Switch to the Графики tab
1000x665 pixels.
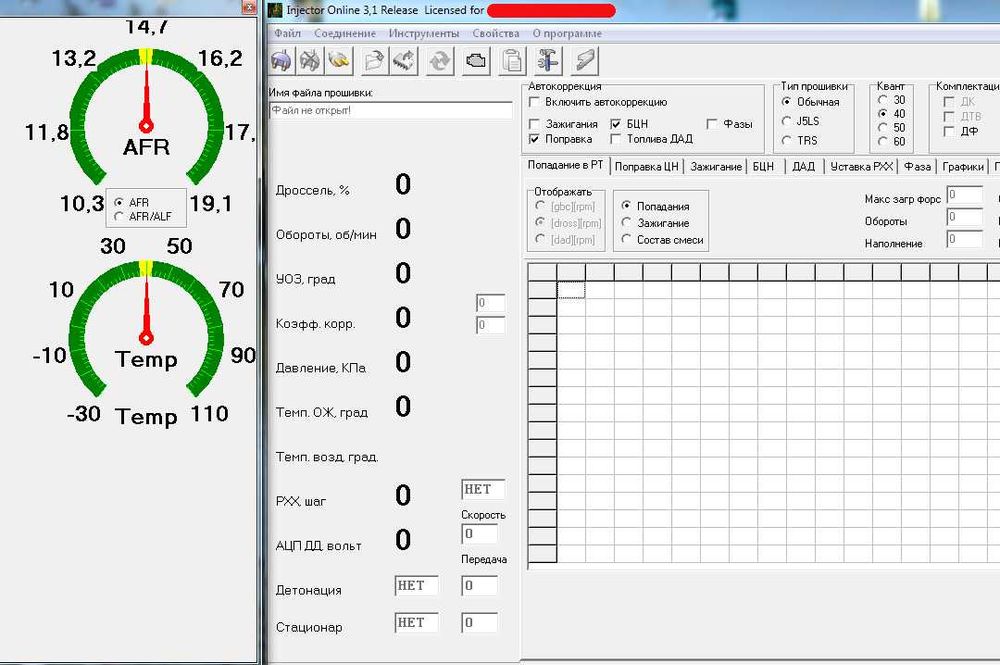[962, 166]
